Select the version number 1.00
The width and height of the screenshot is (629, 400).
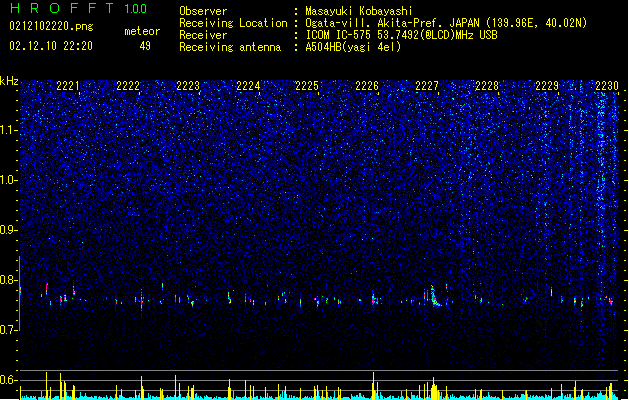point(136,9)
